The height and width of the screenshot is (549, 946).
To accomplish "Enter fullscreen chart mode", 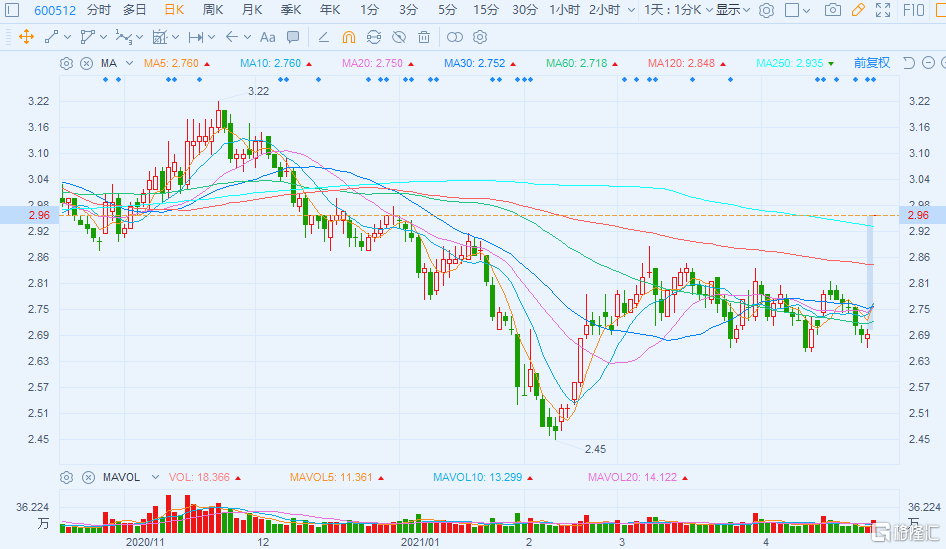I will coord(882,10).
